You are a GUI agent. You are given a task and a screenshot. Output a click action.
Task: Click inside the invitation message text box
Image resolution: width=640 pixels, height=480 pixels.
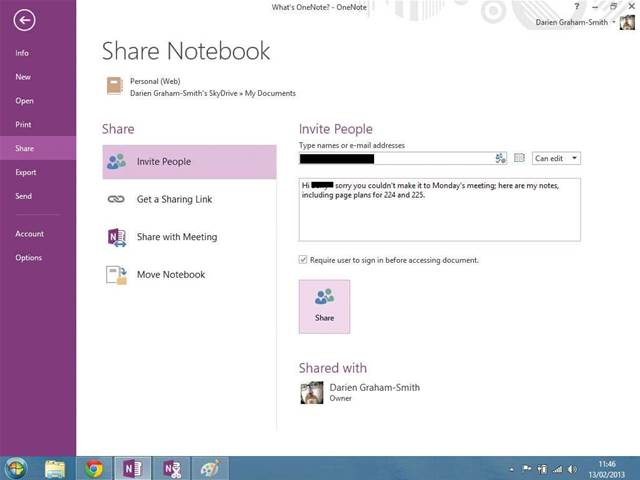440,210
